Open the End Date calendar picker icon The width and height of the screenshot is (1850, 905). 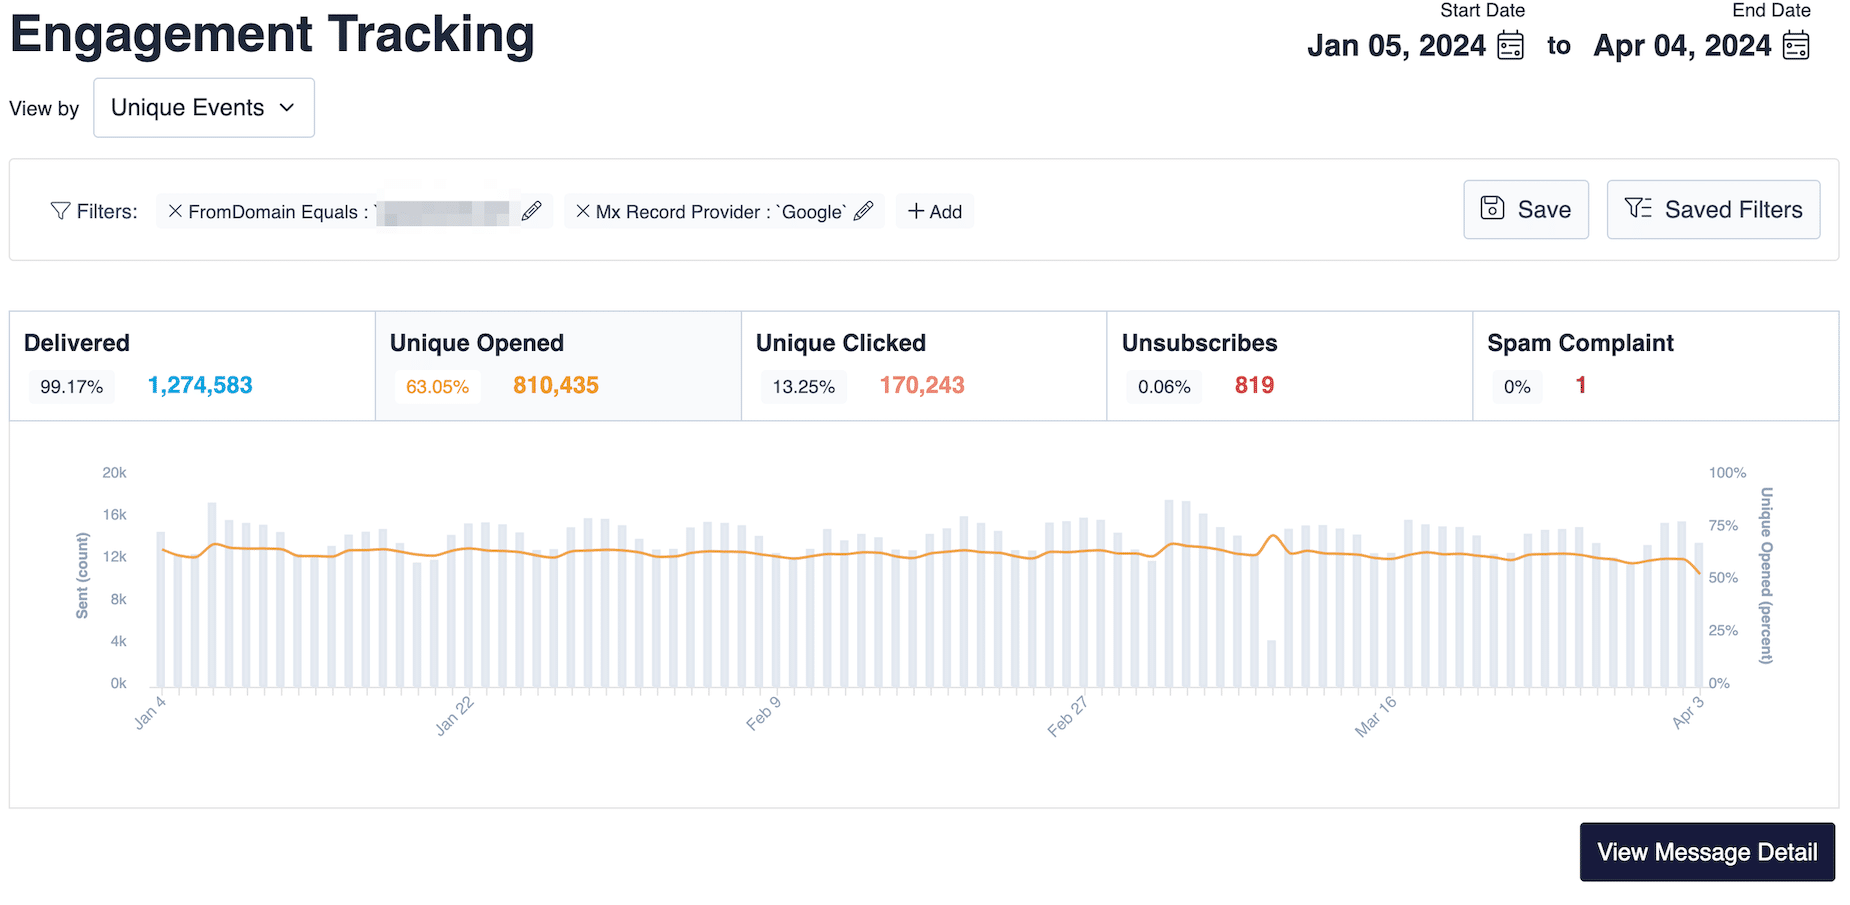(1796, 46)
